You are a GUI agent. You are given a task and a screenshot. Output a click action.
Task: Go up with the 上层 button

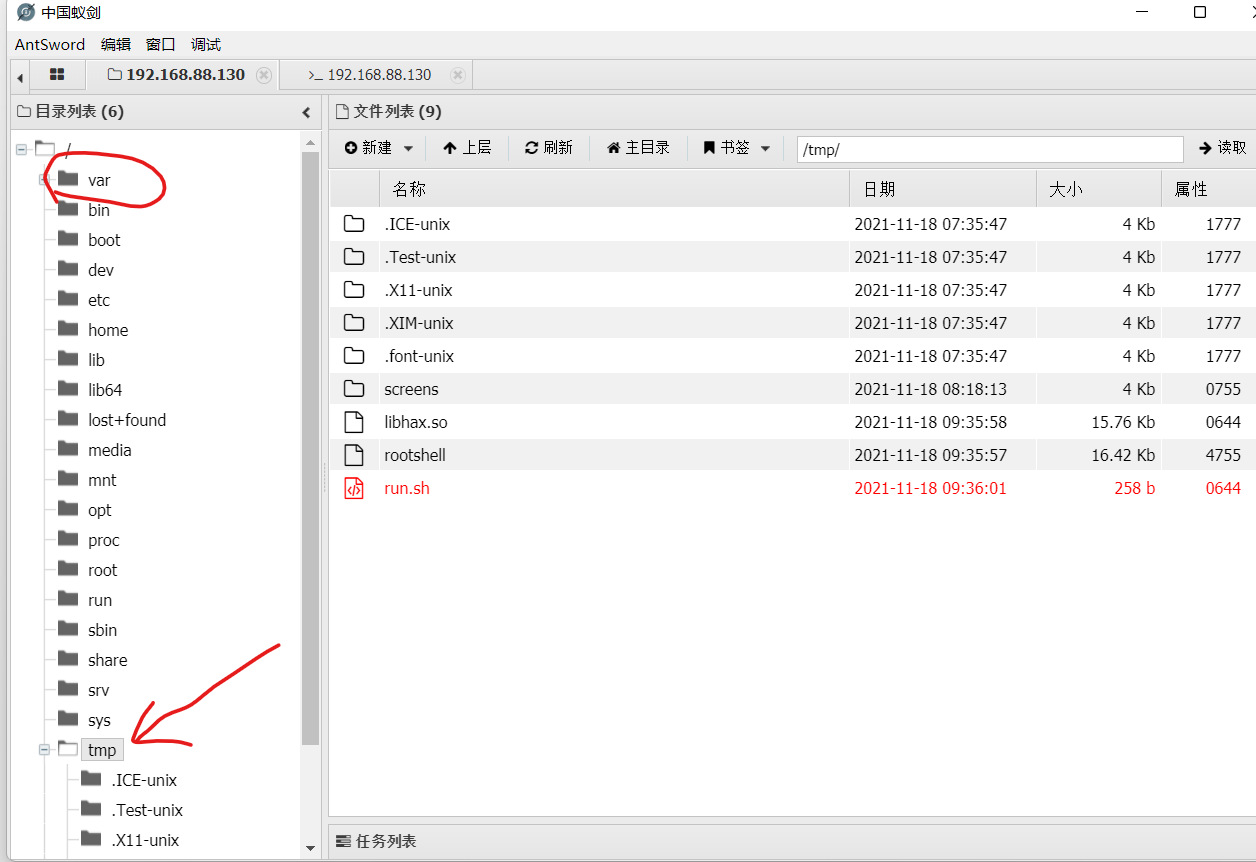coord(467,148)
